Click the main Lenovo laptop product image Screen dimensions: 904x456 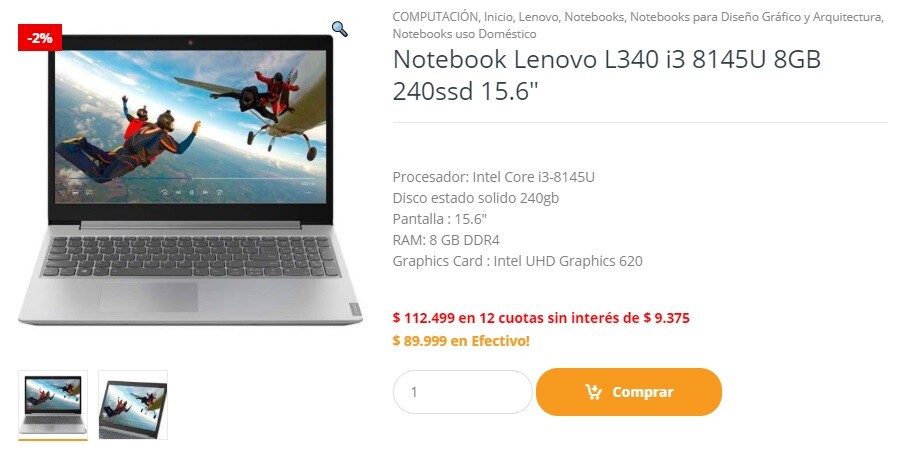point(190,180)
